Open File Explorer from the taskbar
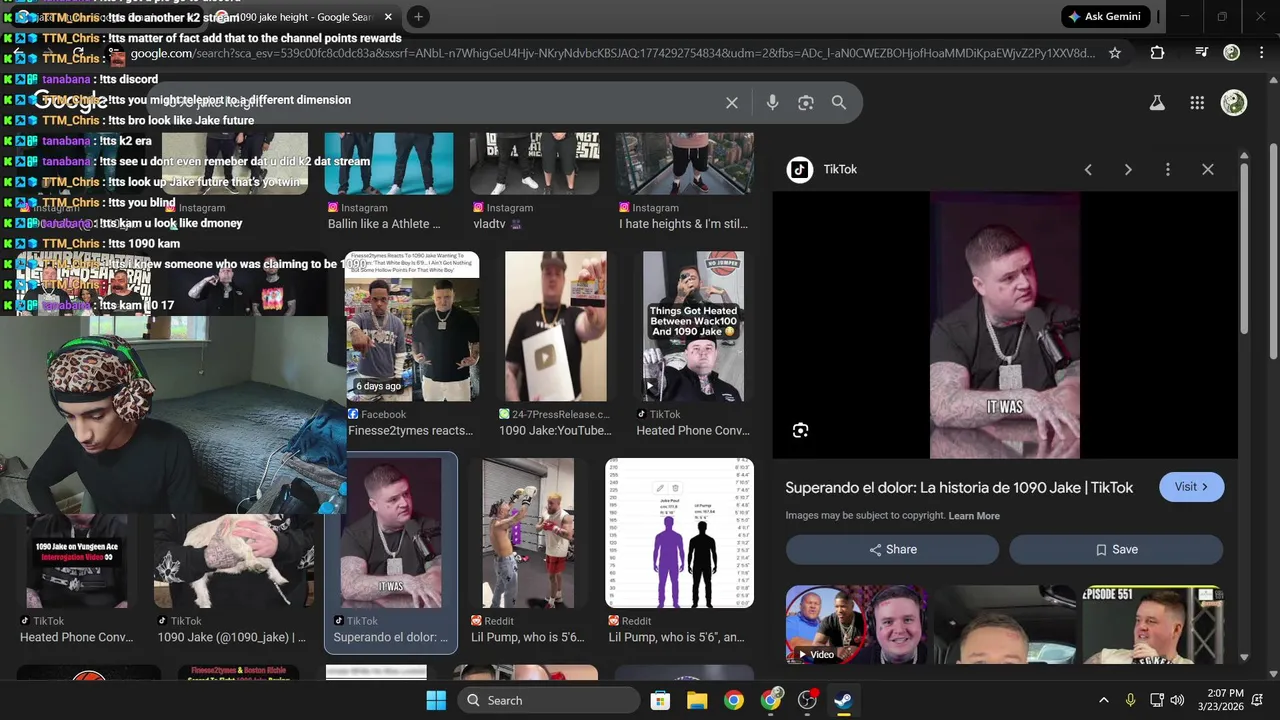 (x=697, y=700)
